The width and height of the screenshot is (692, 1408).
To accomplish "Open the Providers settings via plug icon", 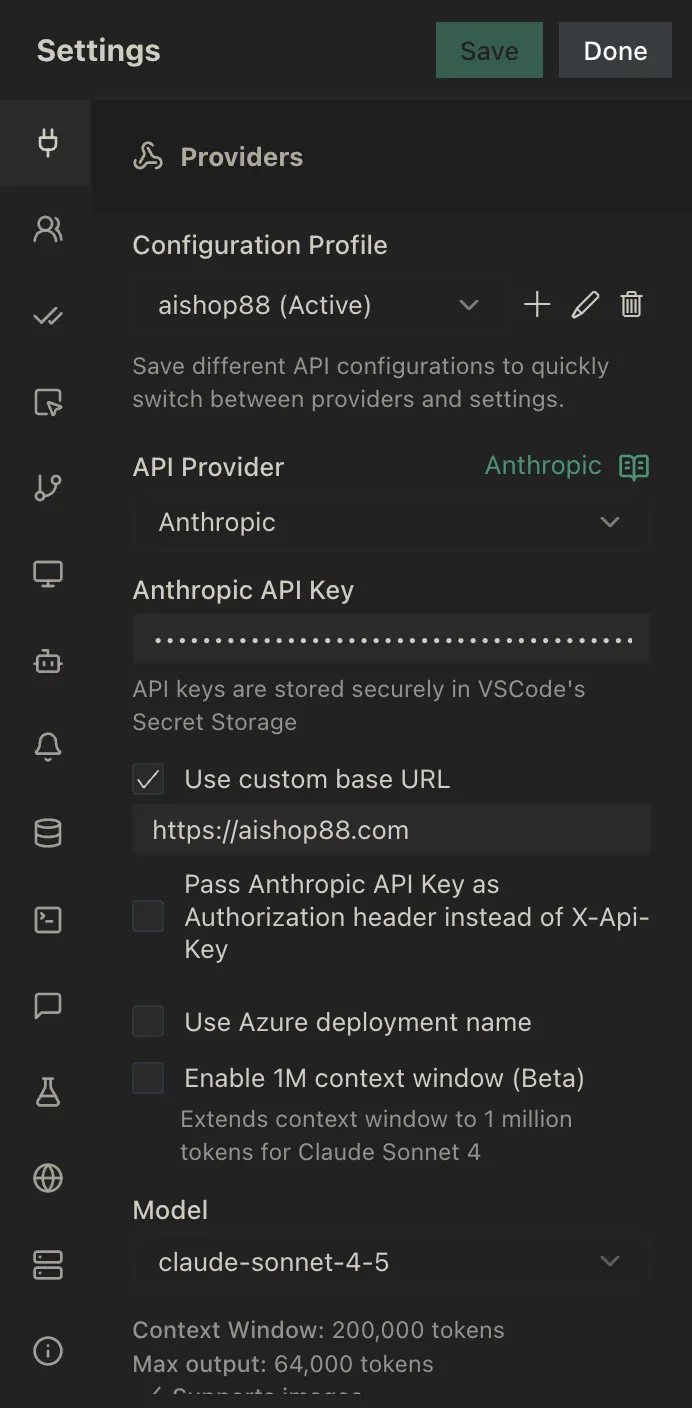I will (46, 143).
